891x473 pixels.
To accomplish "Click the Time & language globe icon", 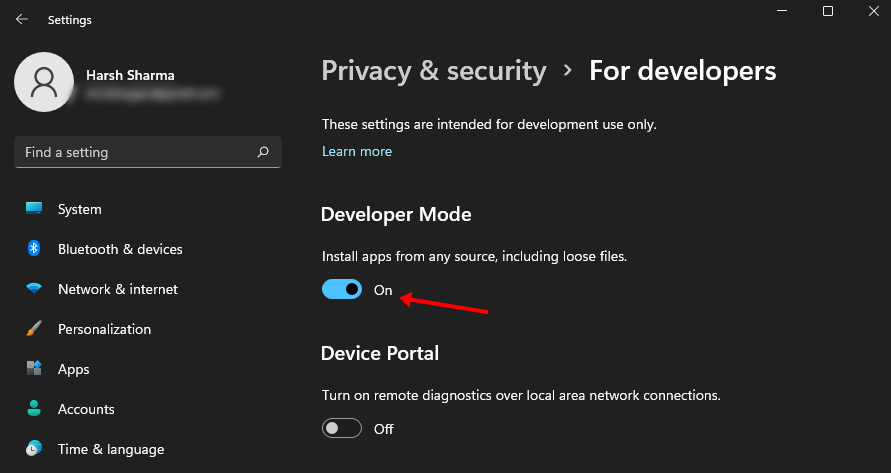I will point(34,449).
